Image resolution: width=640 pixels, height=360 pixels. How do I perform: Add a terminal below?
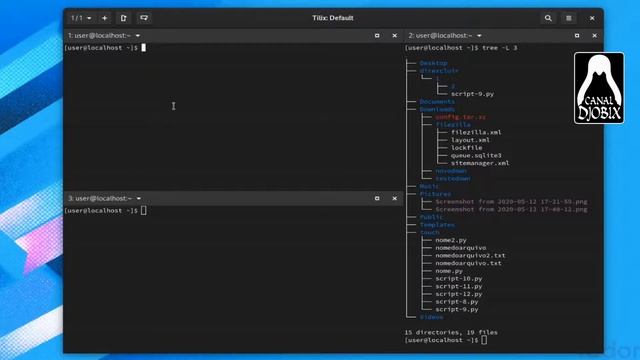pos(144,18)
